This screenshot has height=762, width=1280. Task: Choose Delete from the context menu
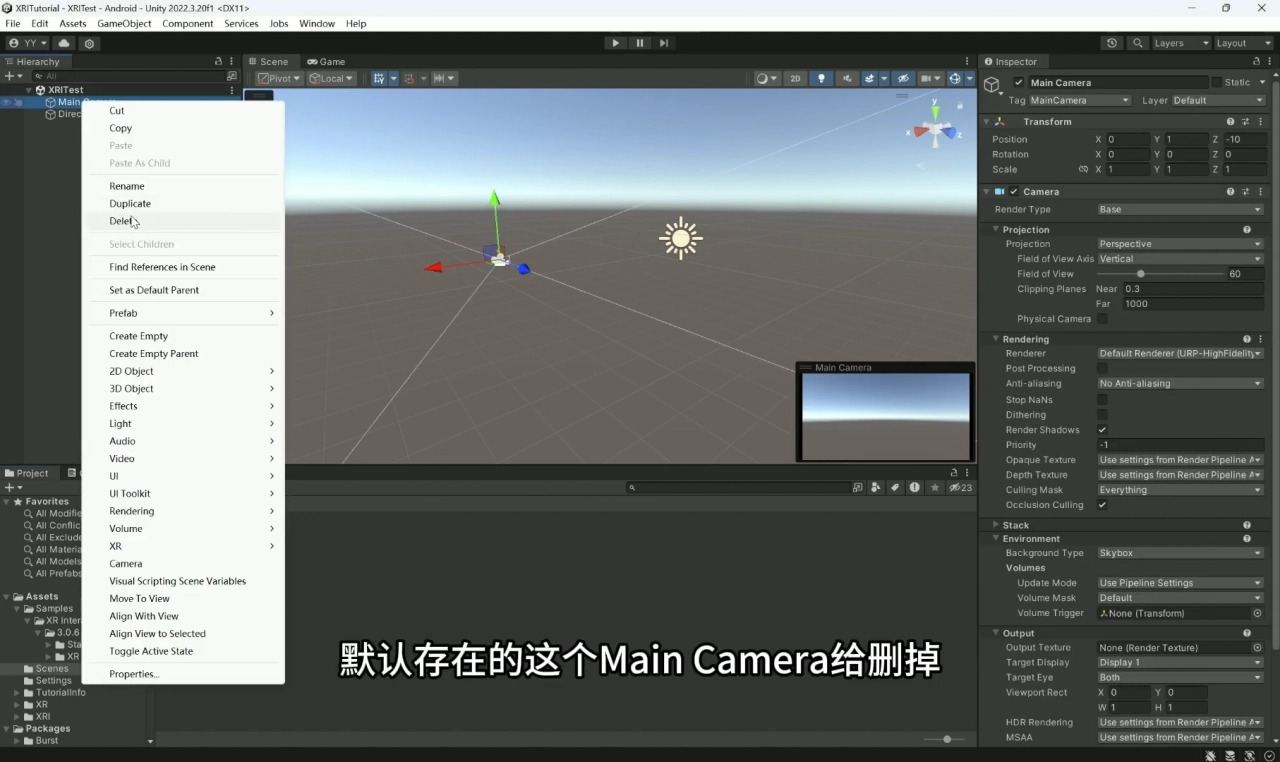tap(184, 221)
